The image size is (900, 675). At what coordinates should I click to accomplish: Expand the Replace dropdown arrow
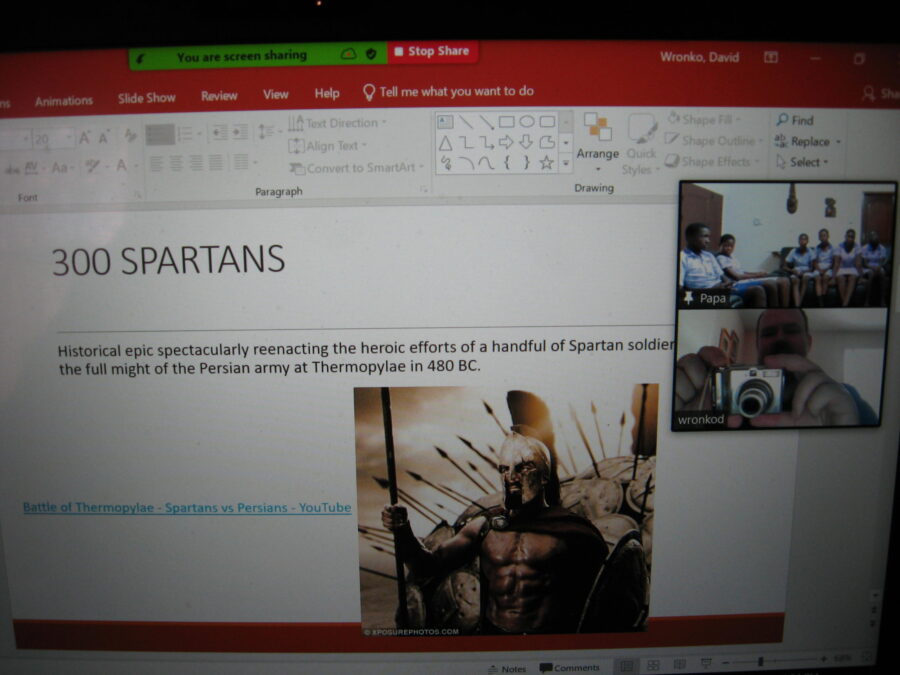pos(838,142)
